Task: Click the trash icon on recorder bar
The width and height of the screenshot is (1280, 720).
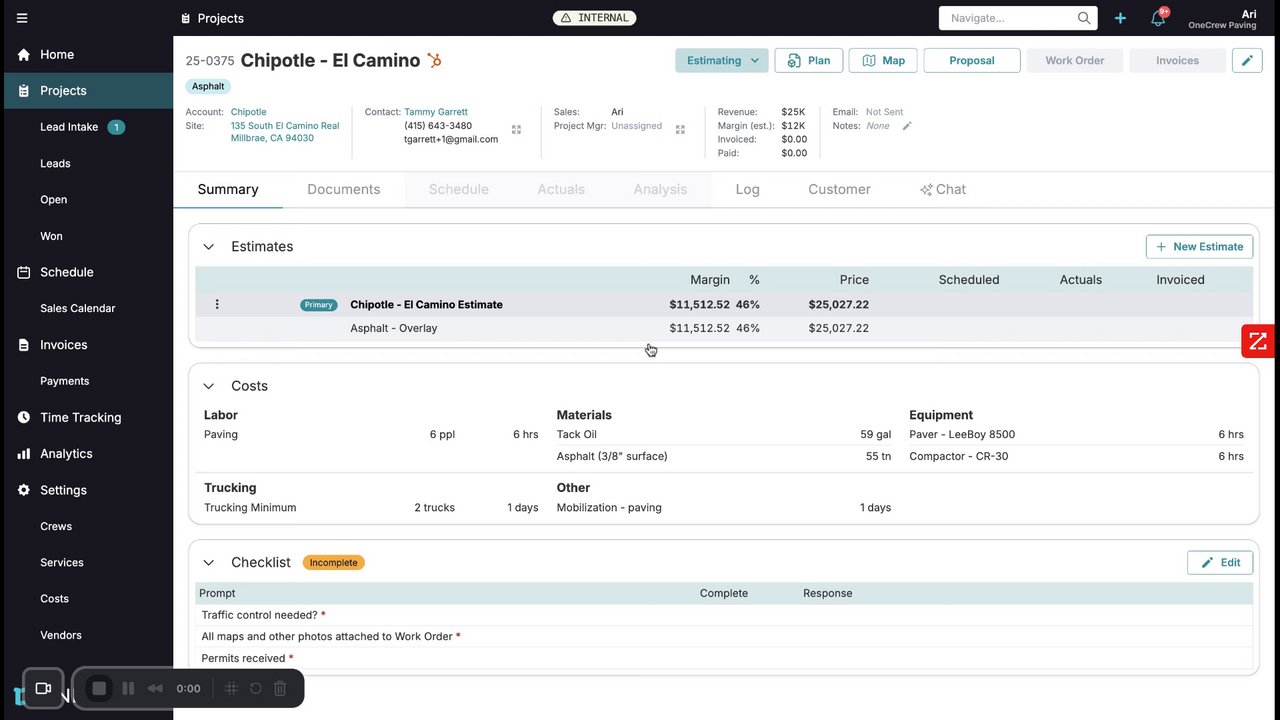Action: pyautogui.click(x=280, y=688)
